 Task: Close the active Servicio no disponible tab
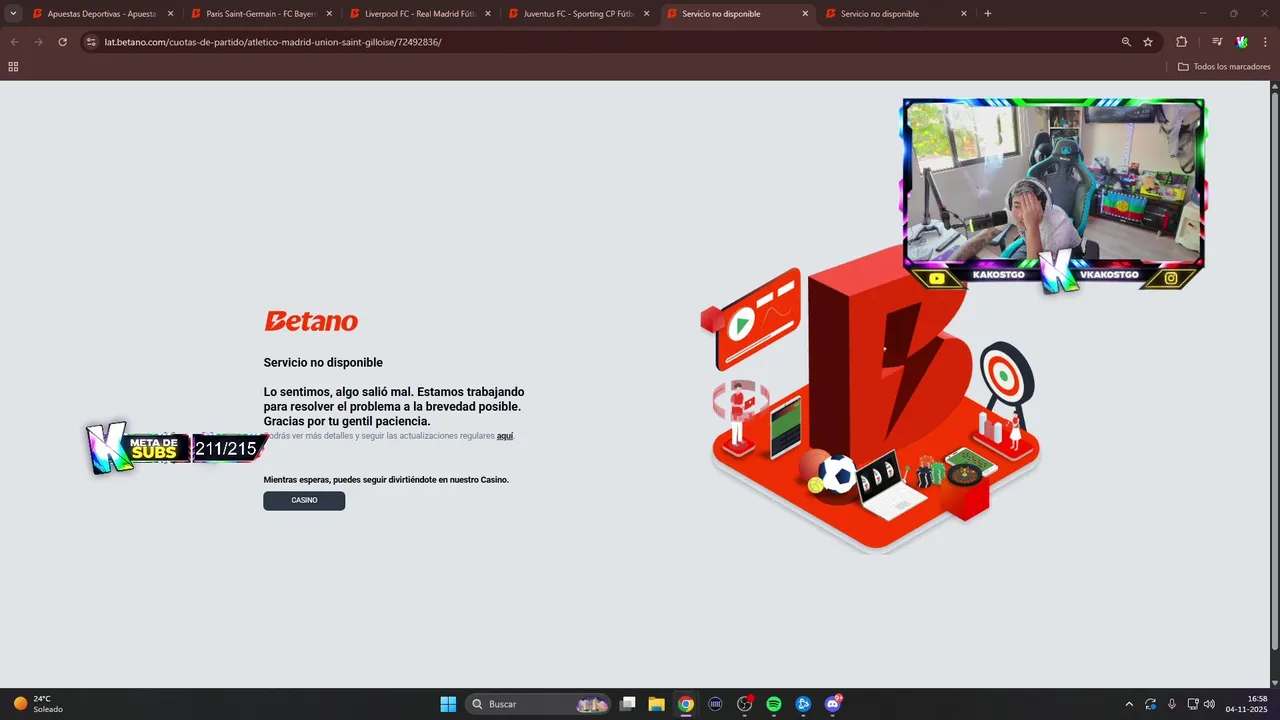tap(805, 14)
